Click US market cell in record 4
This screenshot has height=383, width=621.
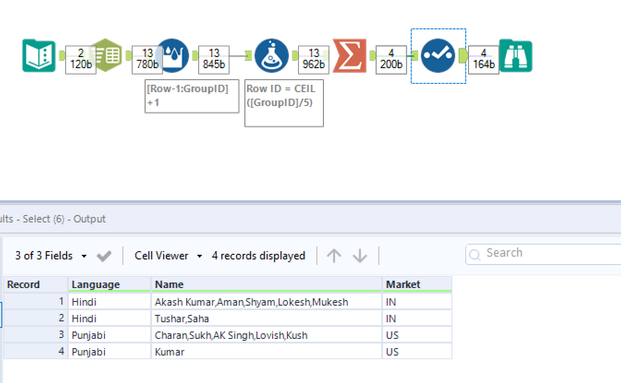click(417, 352)
